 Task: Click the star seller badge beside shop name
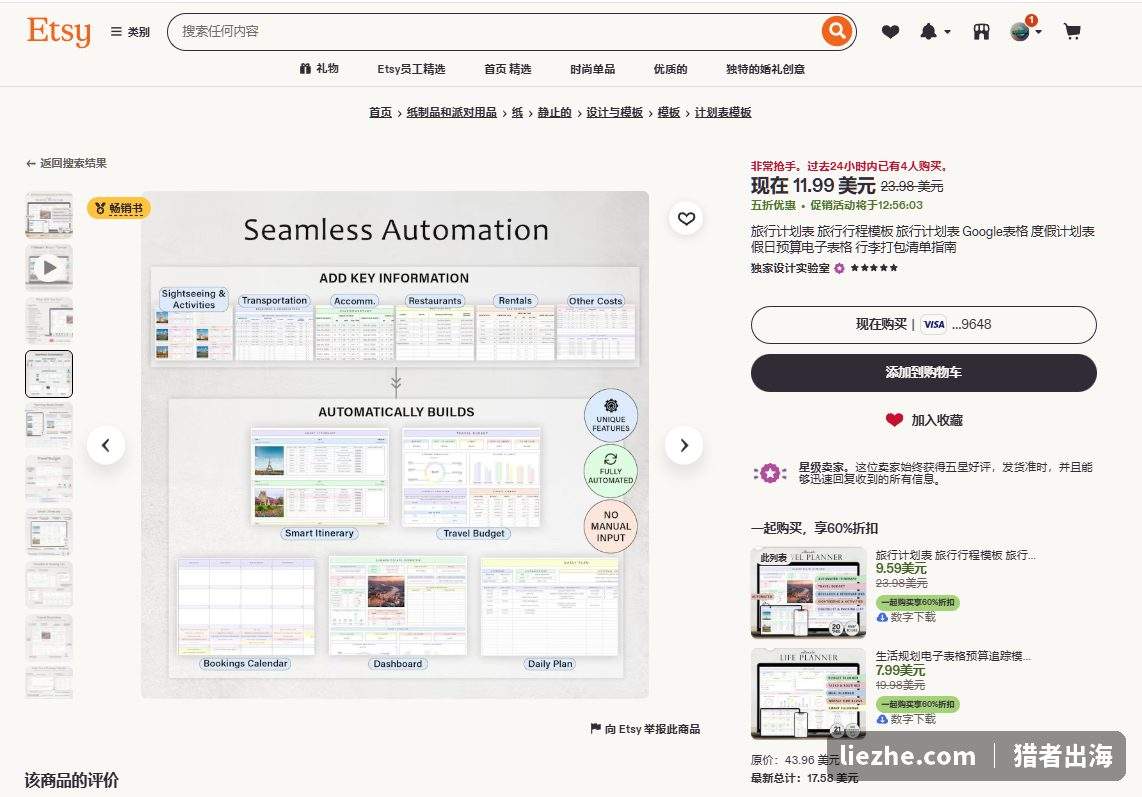(839, 268)
